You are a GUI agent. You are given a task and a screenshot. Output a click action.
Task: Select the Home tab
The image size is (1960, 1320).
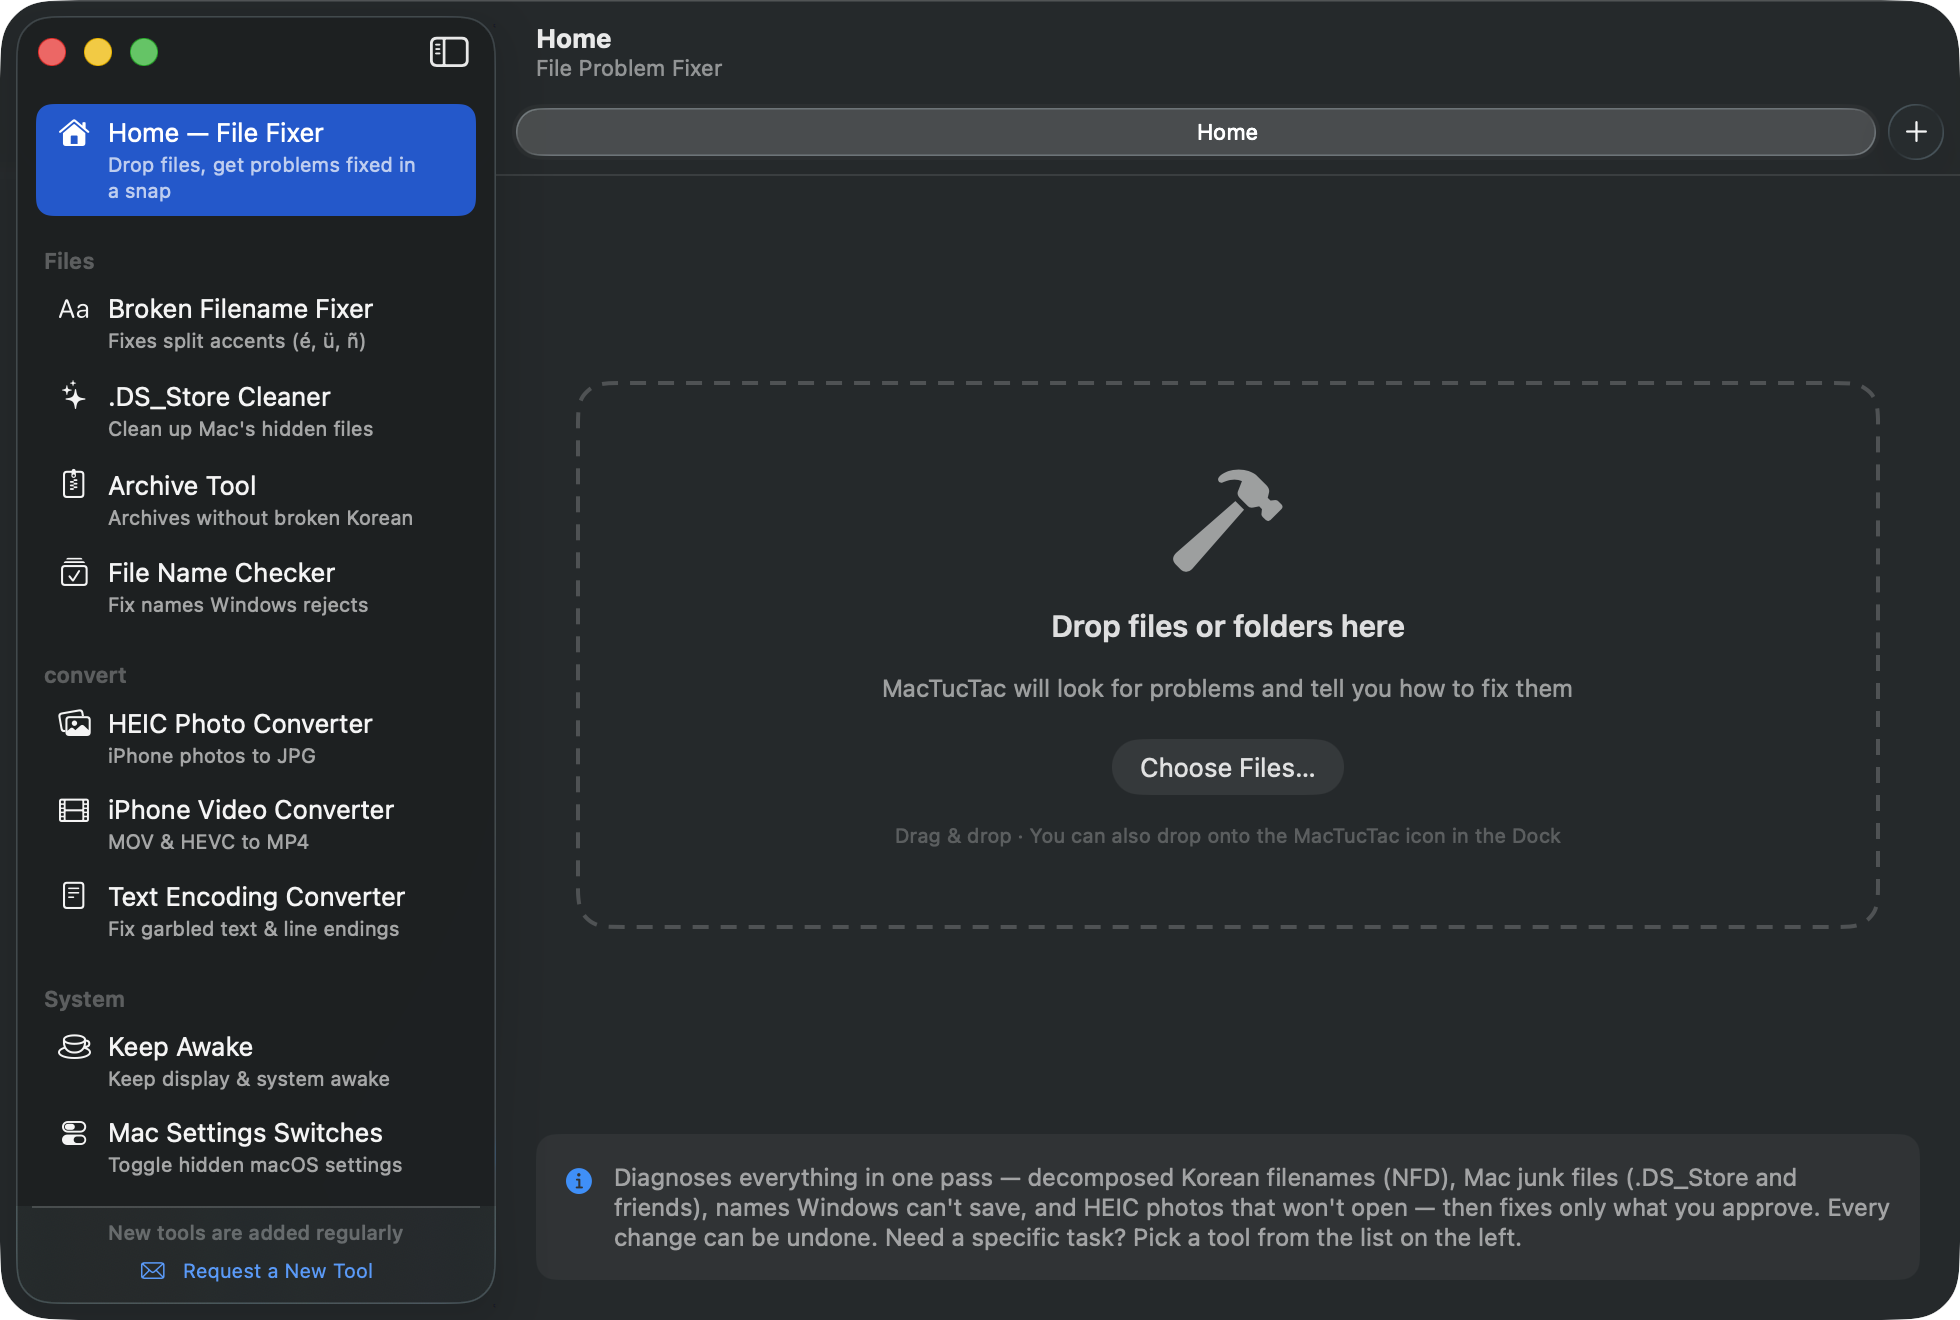click(x=1196, y=132)
